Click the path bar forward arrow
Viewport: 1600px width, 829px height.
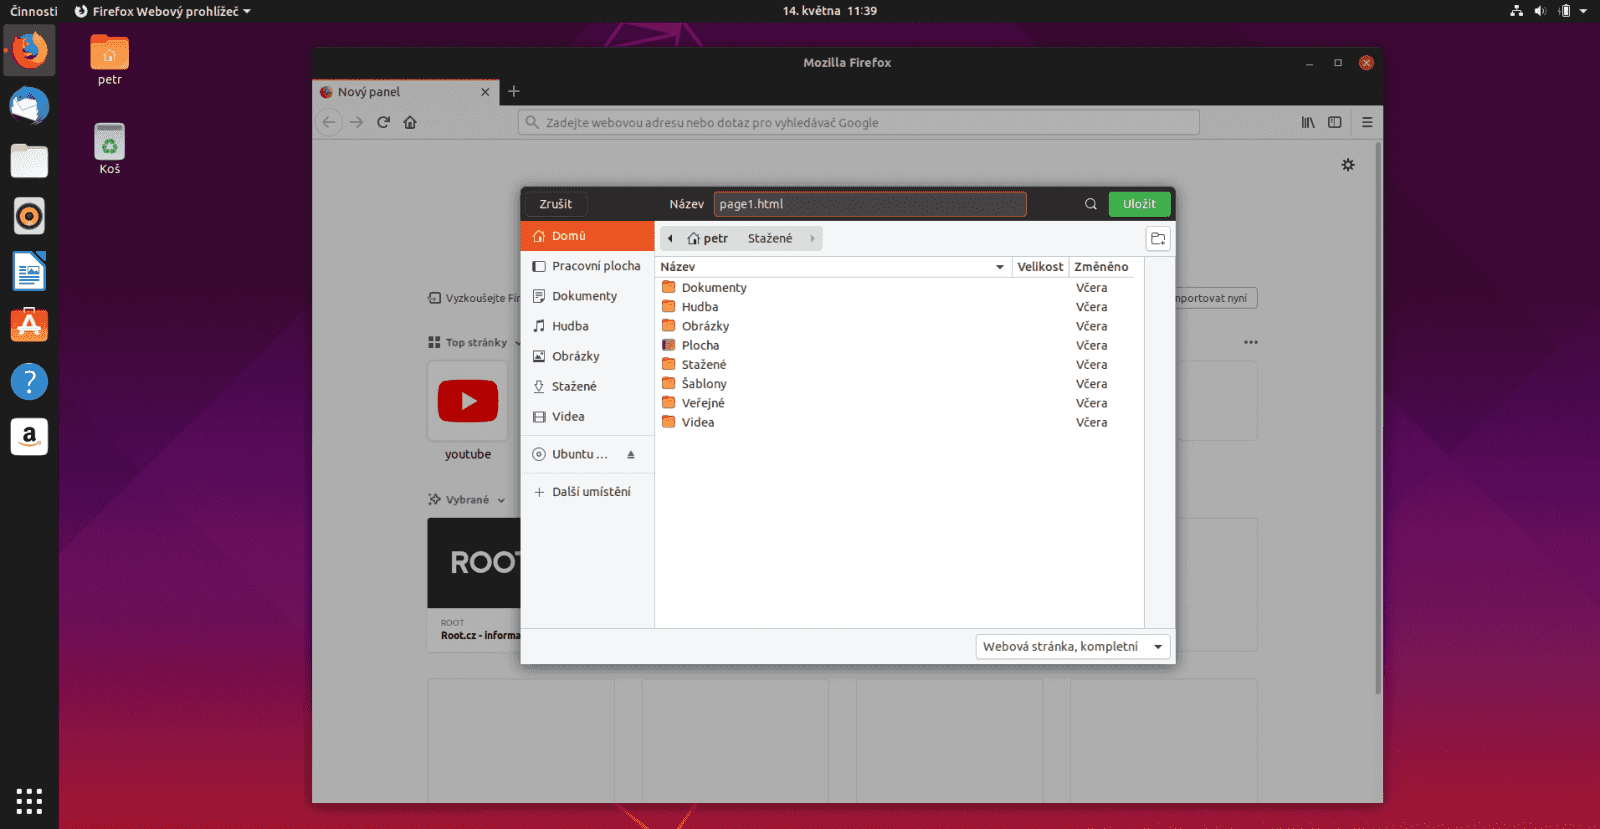point(812,239)
